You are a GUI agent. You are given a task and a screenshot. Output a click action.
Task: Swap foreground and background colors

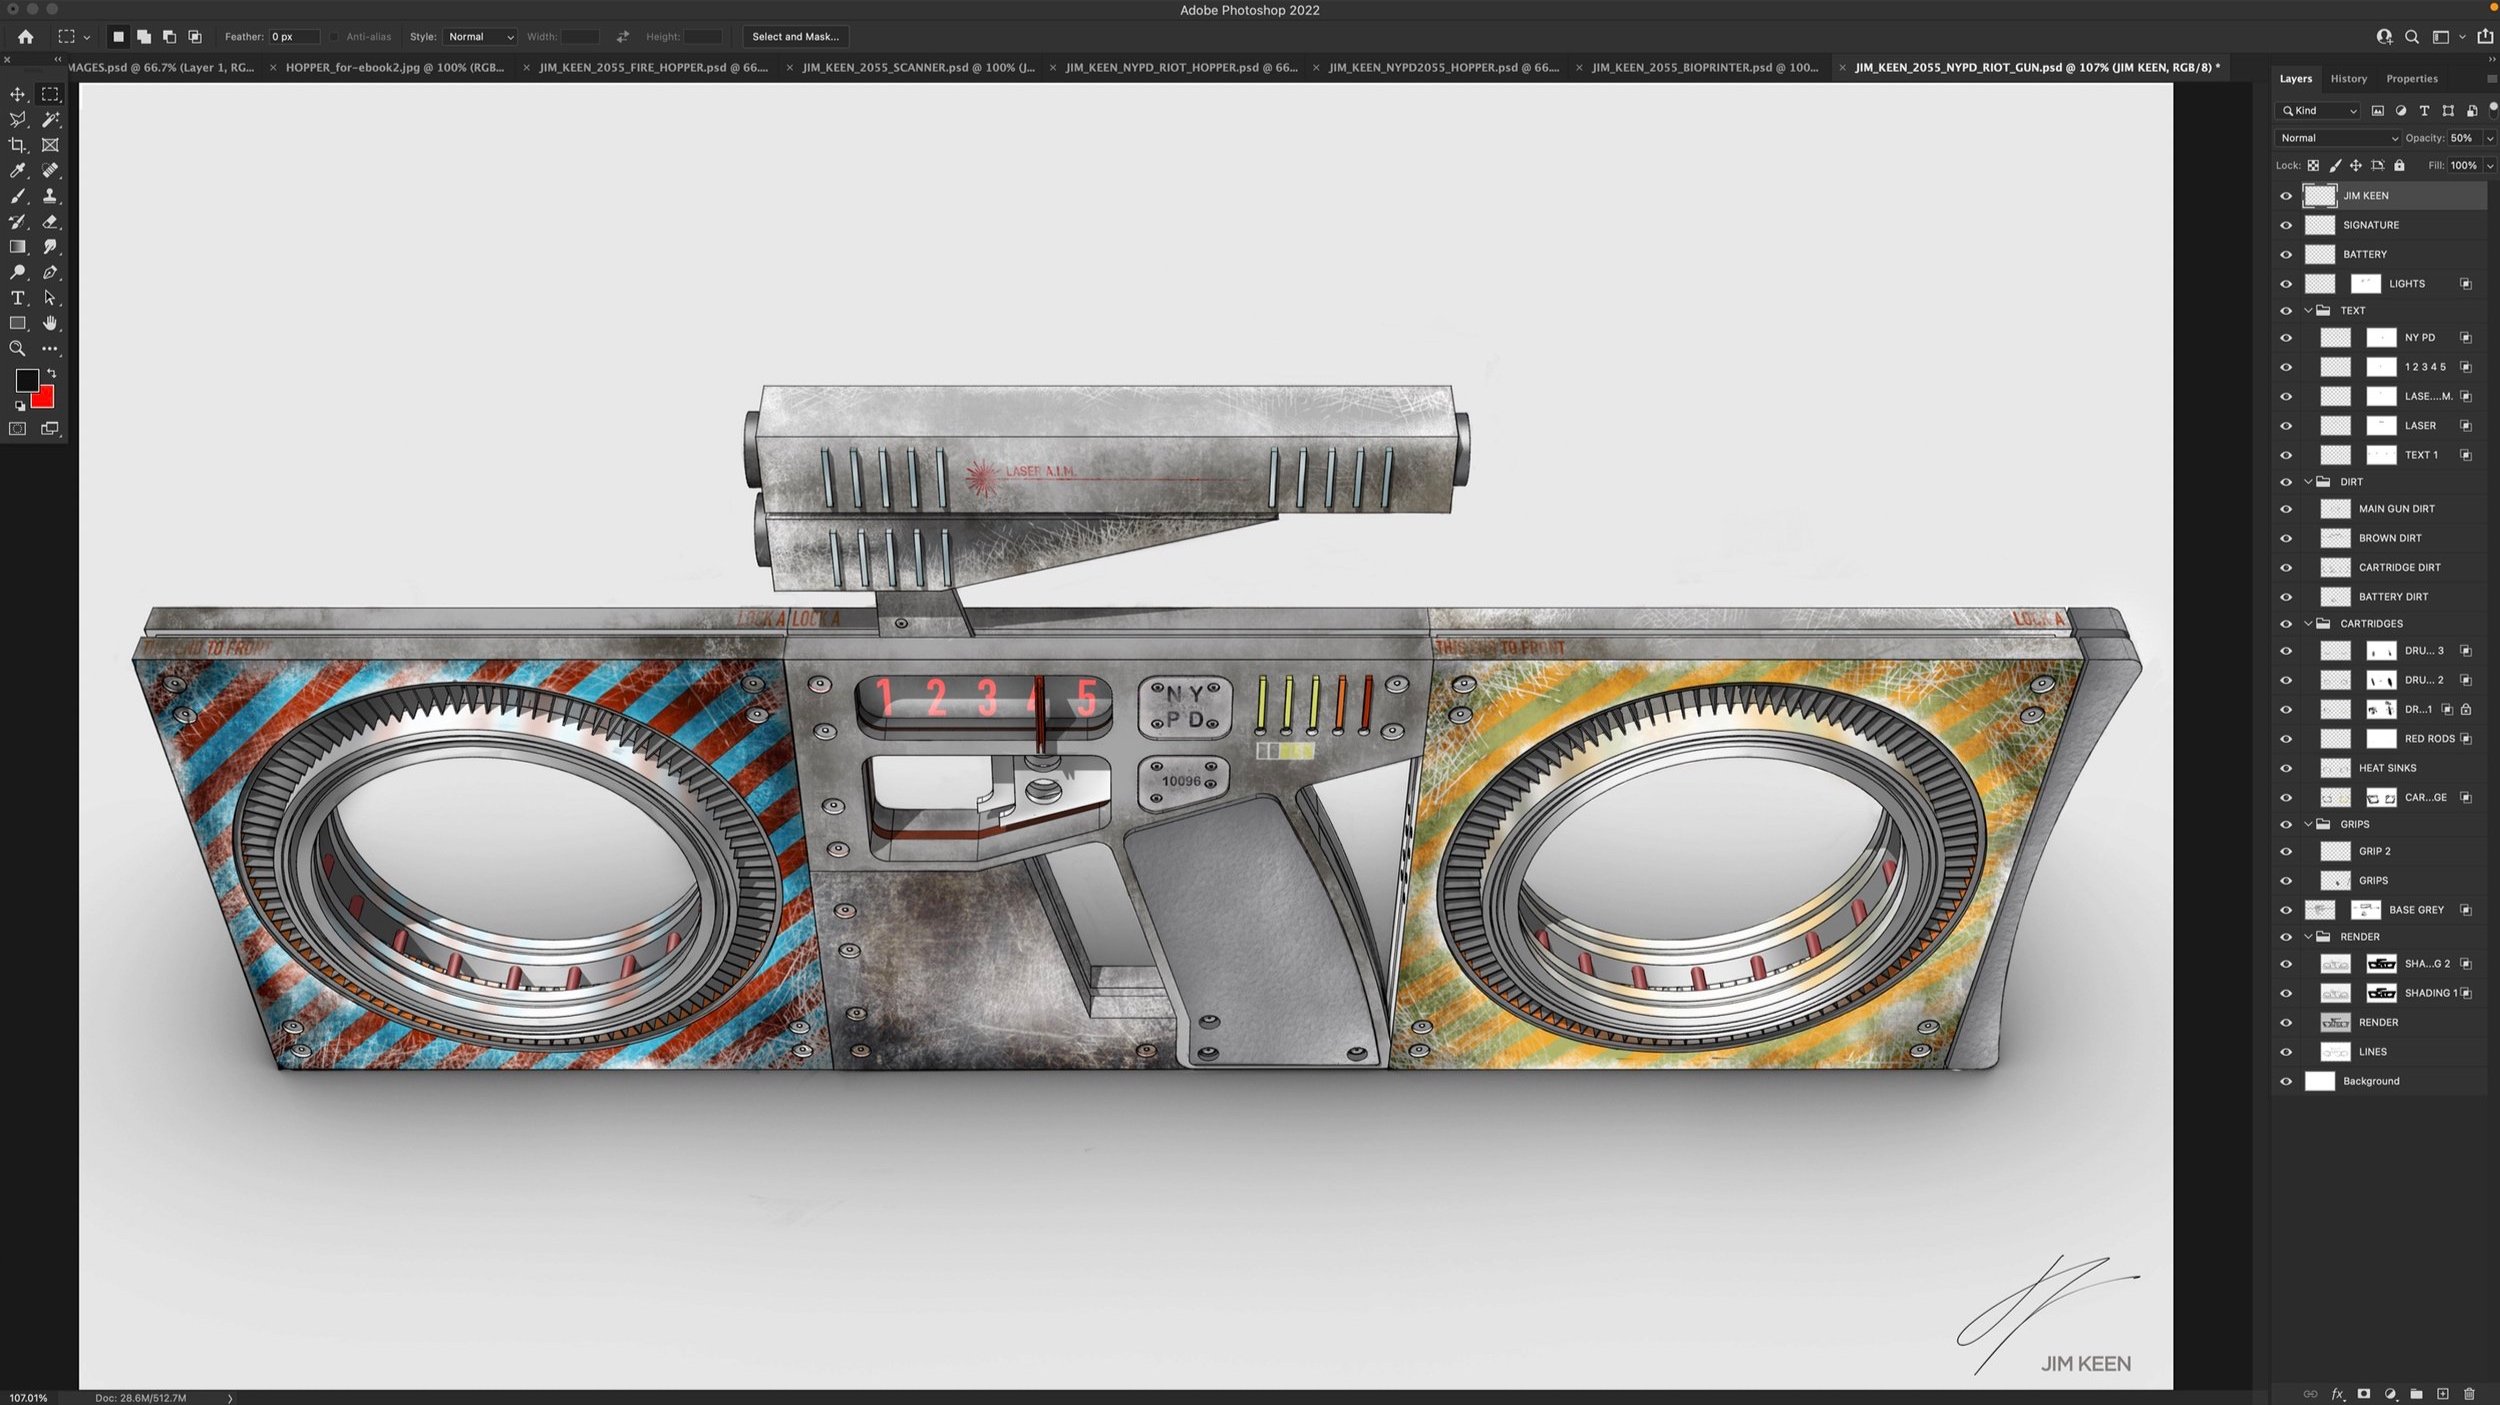pyautogui.click(x=51, y=373)
